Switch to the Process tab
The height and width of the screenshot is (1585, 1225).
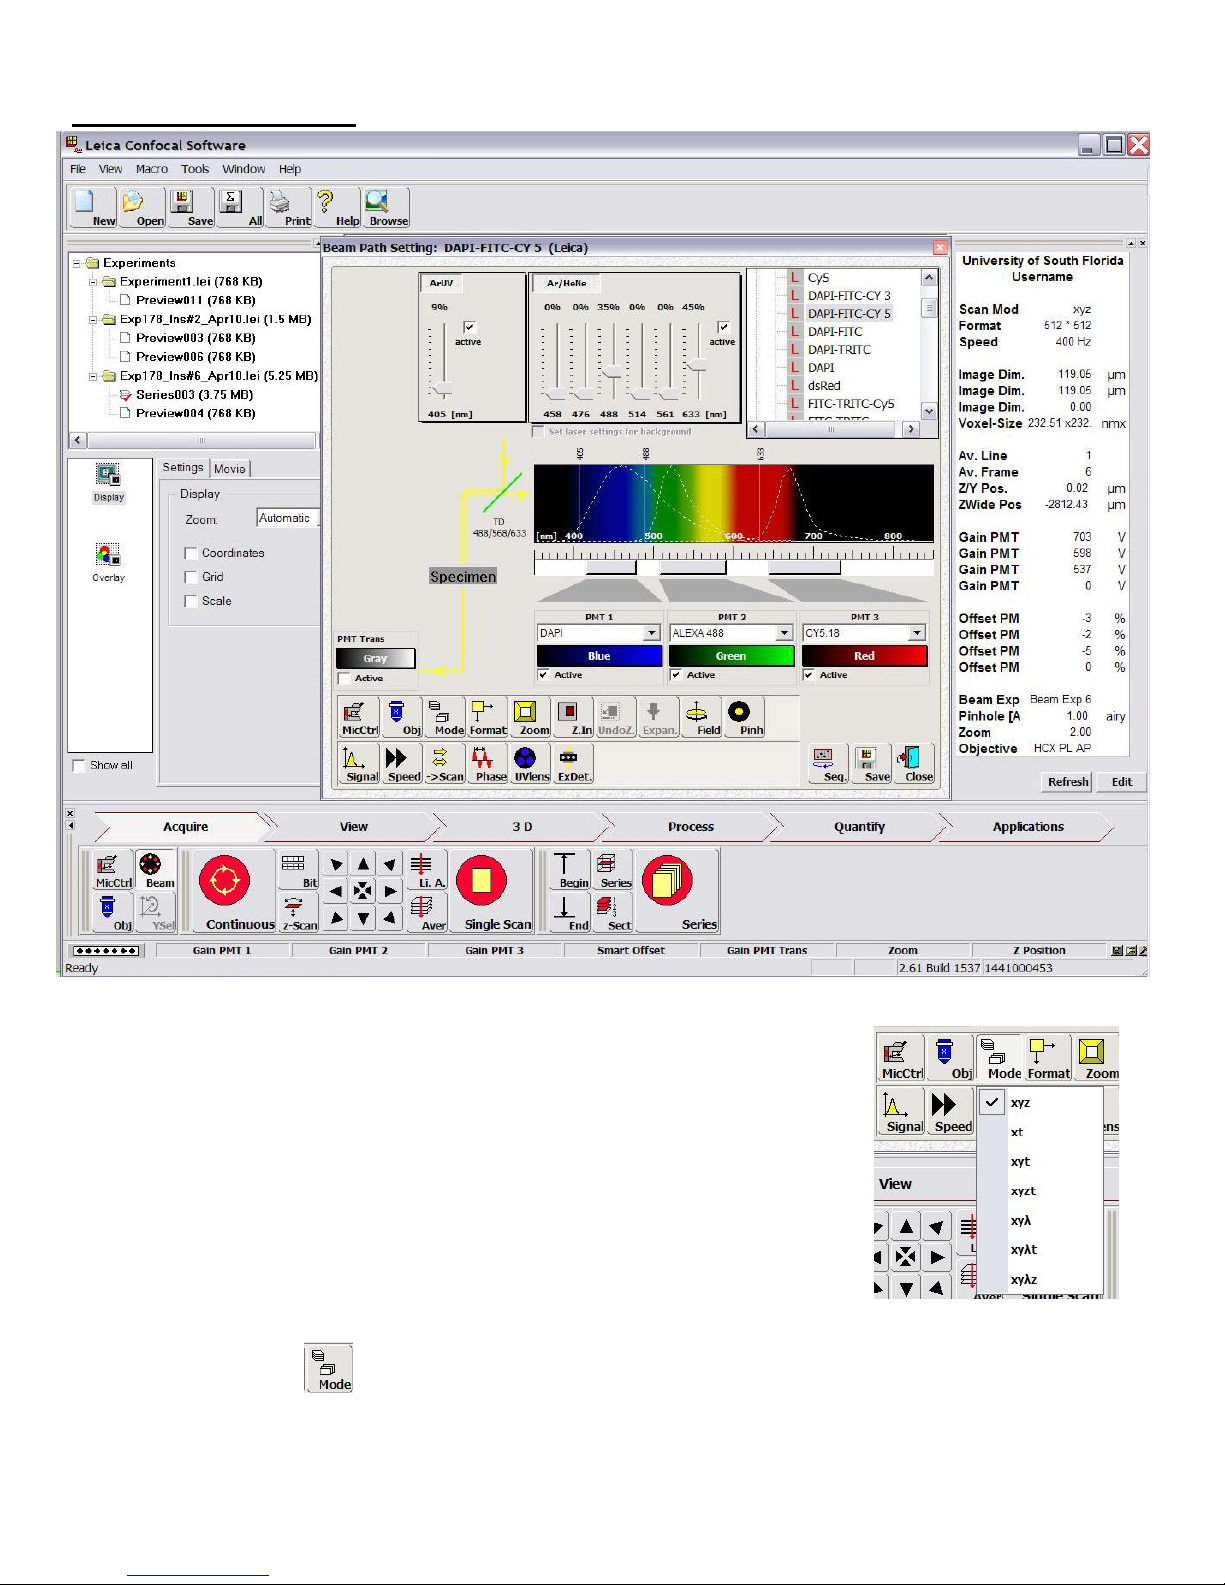691,827
